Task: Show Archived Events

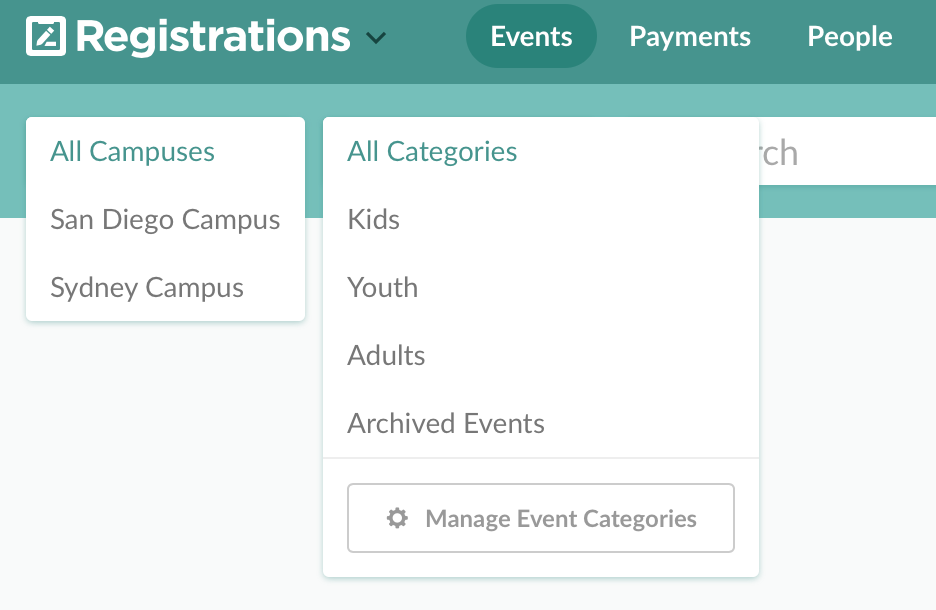Action: tap(446, 424)
